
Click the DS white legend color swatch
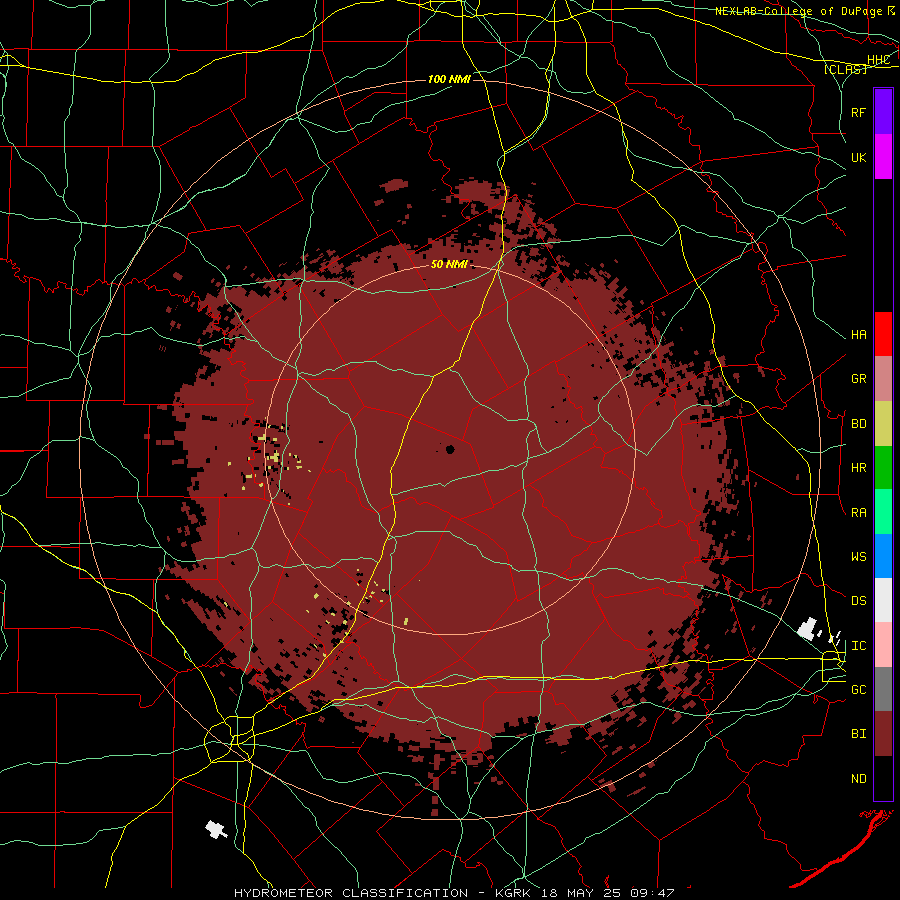[x=883, y=600]
